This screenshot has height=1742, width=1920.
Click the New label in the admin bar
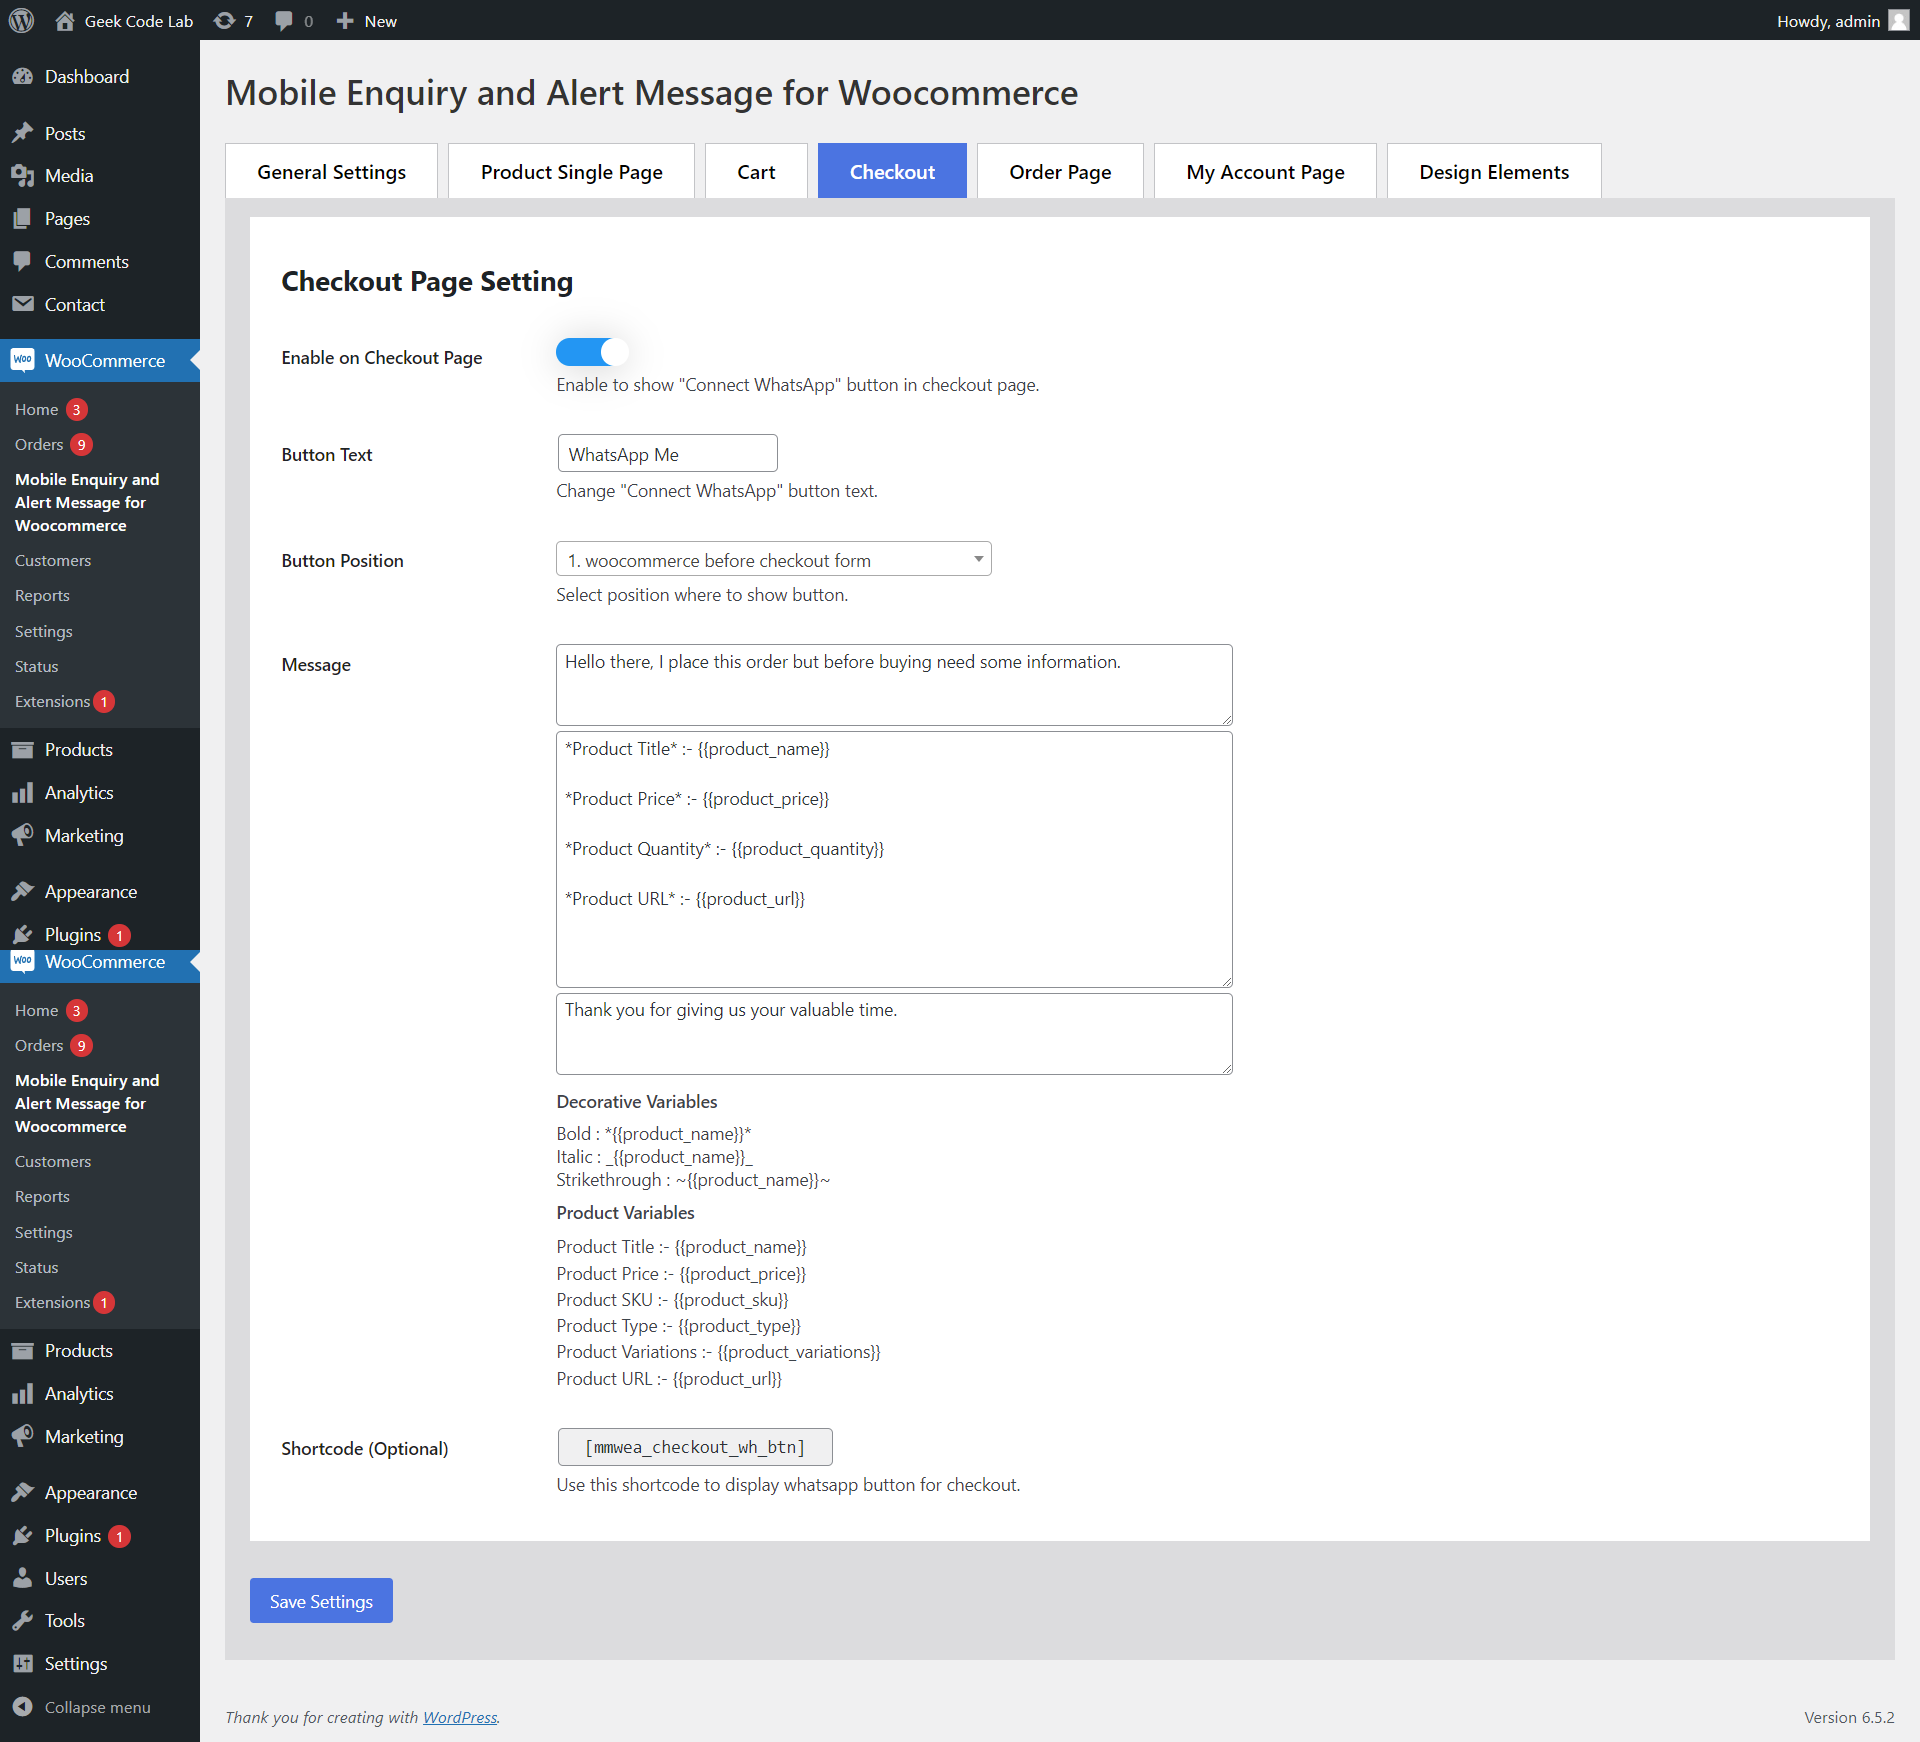pyautogui.click(x=381, y=21)
